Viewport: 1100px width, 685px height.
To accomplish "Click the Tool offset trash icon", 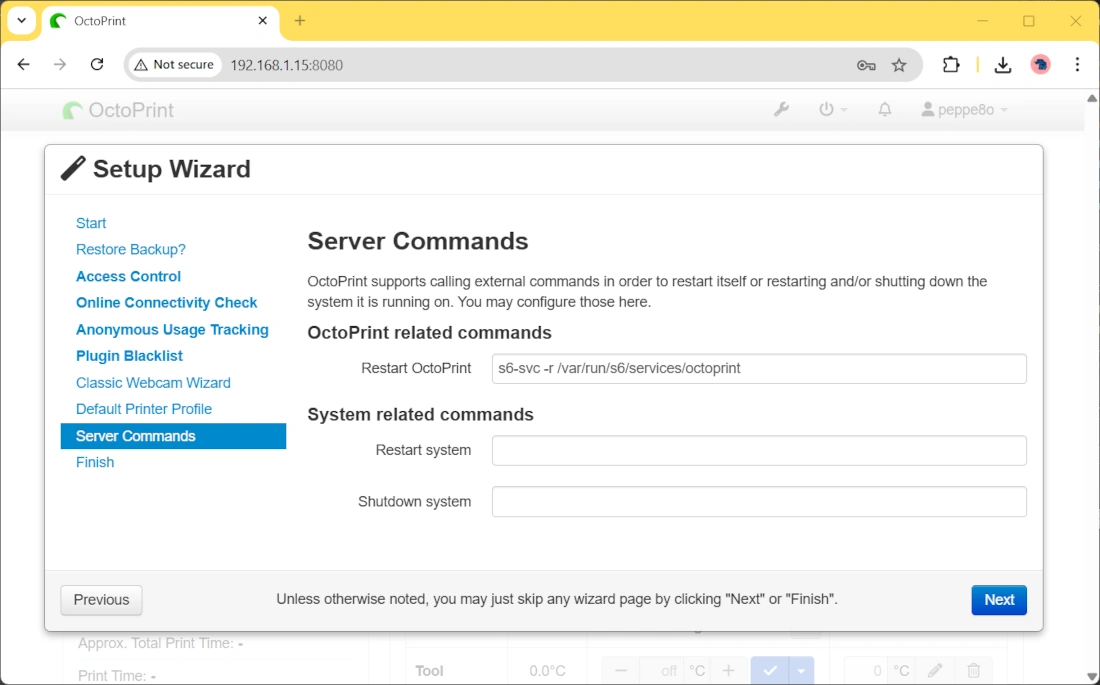I will tap(973, 671).
